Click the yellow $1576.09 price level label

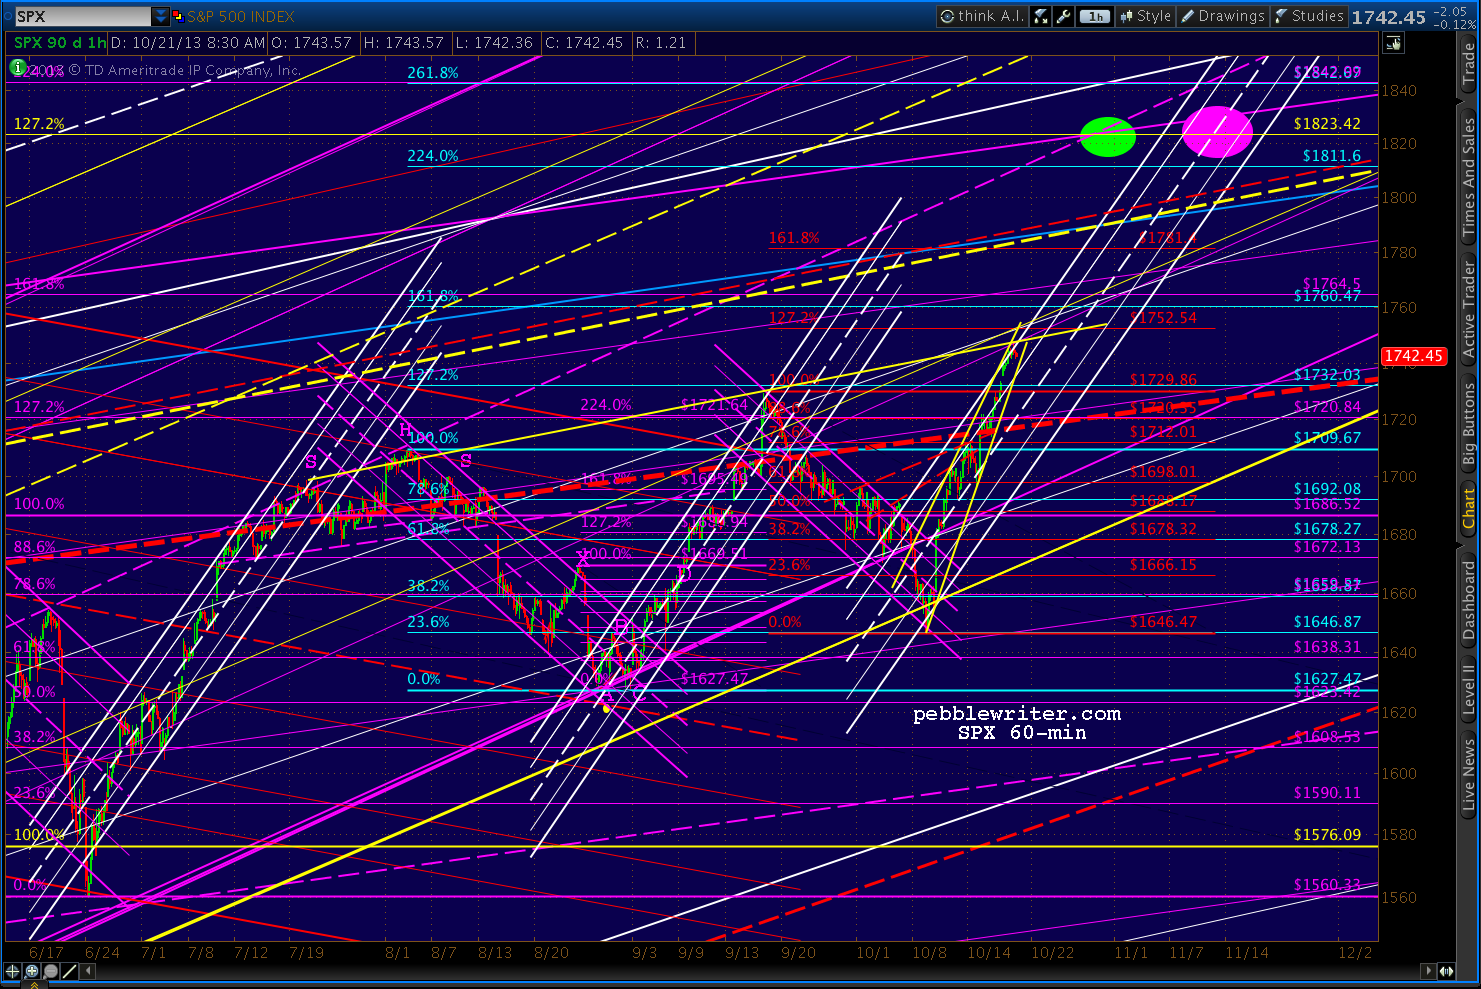1327,834
